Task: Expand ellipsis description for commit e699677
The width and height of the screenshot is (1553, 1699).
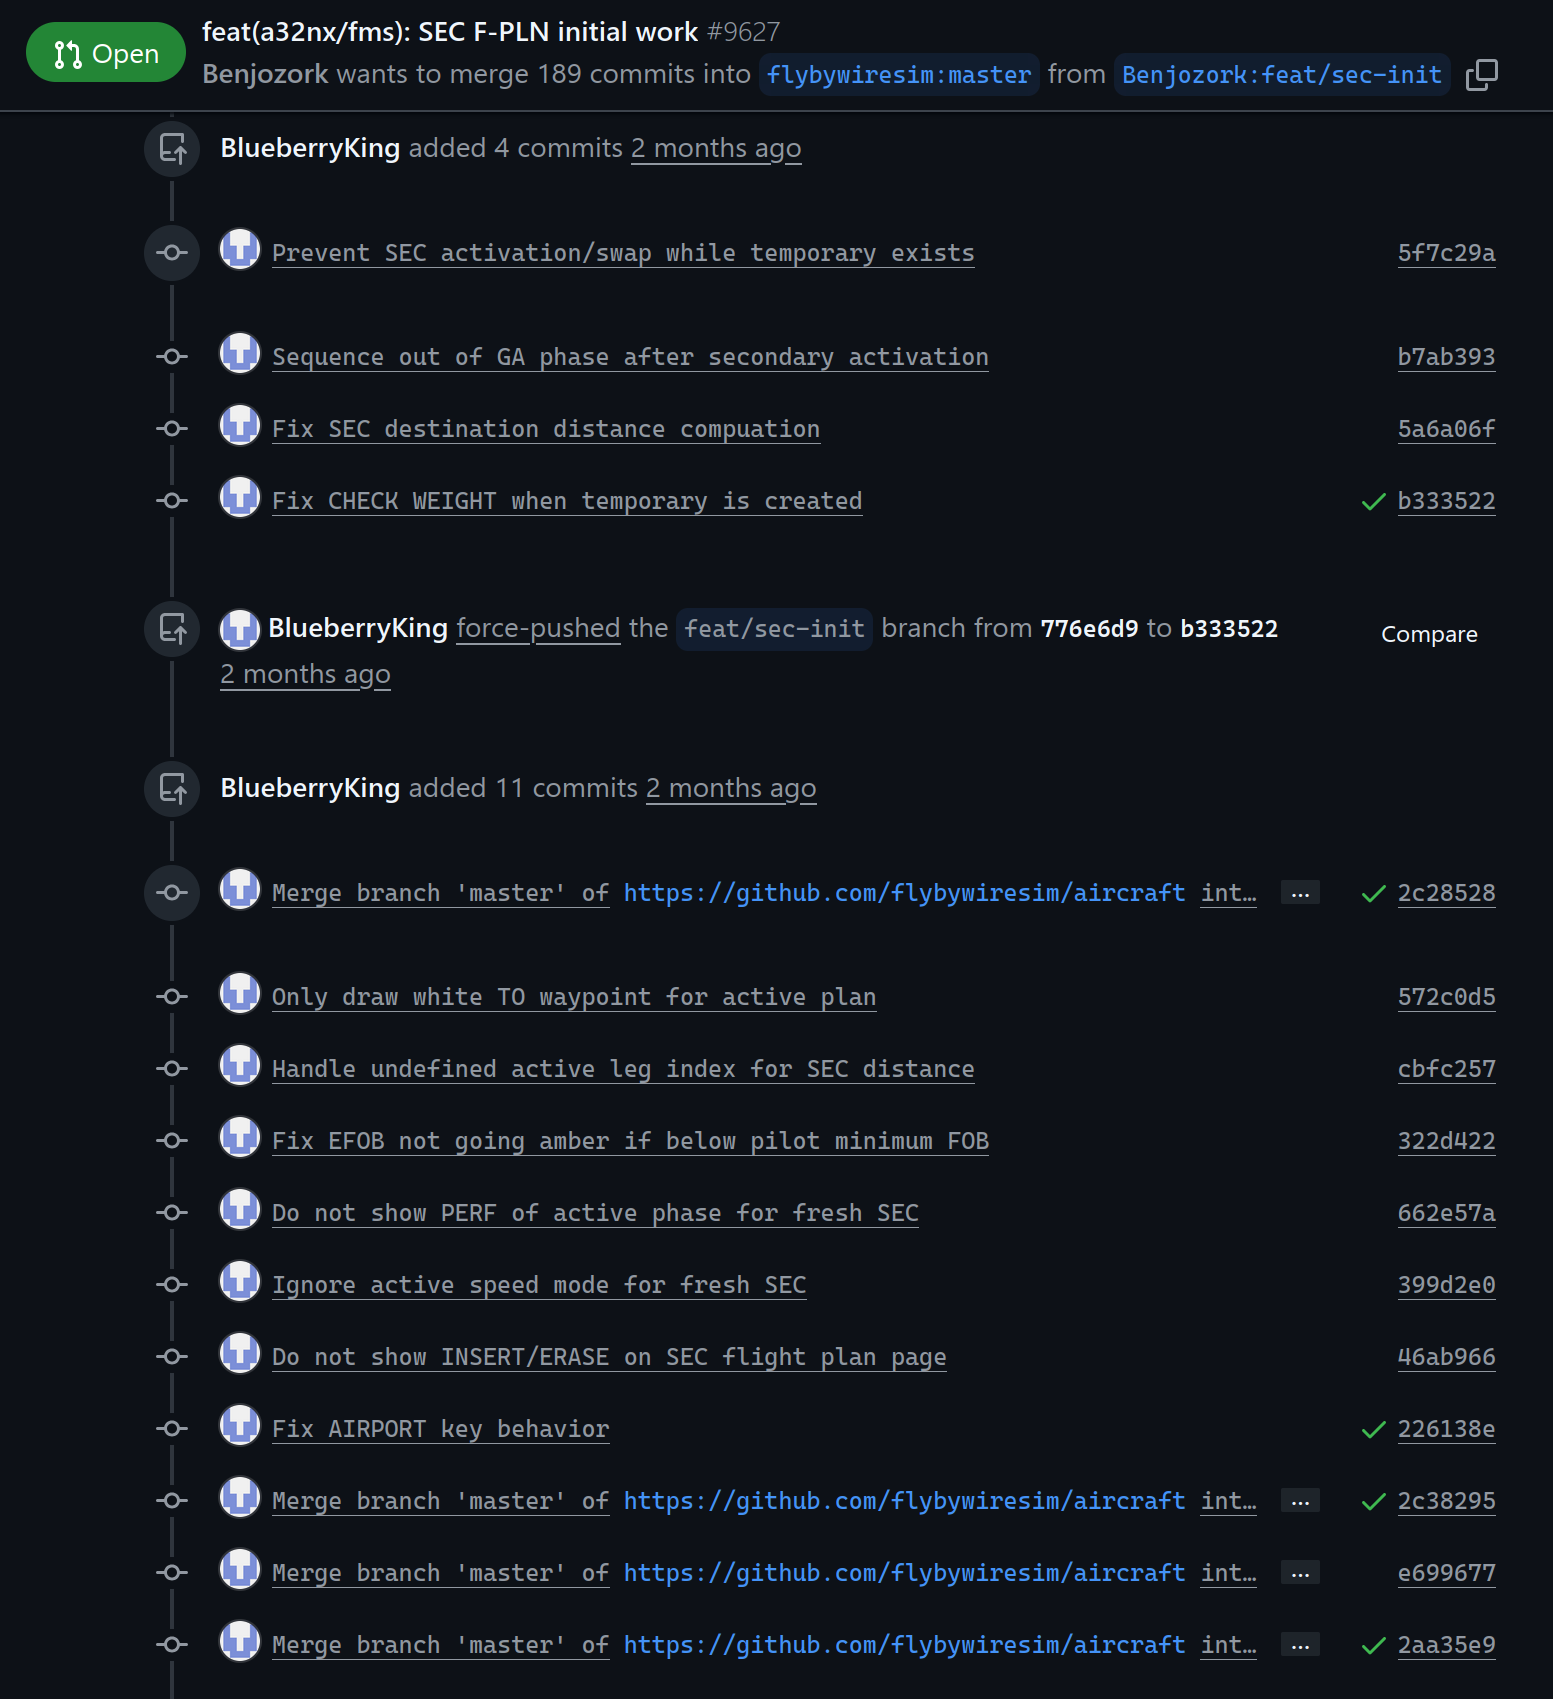Action: point(1299,1574)
